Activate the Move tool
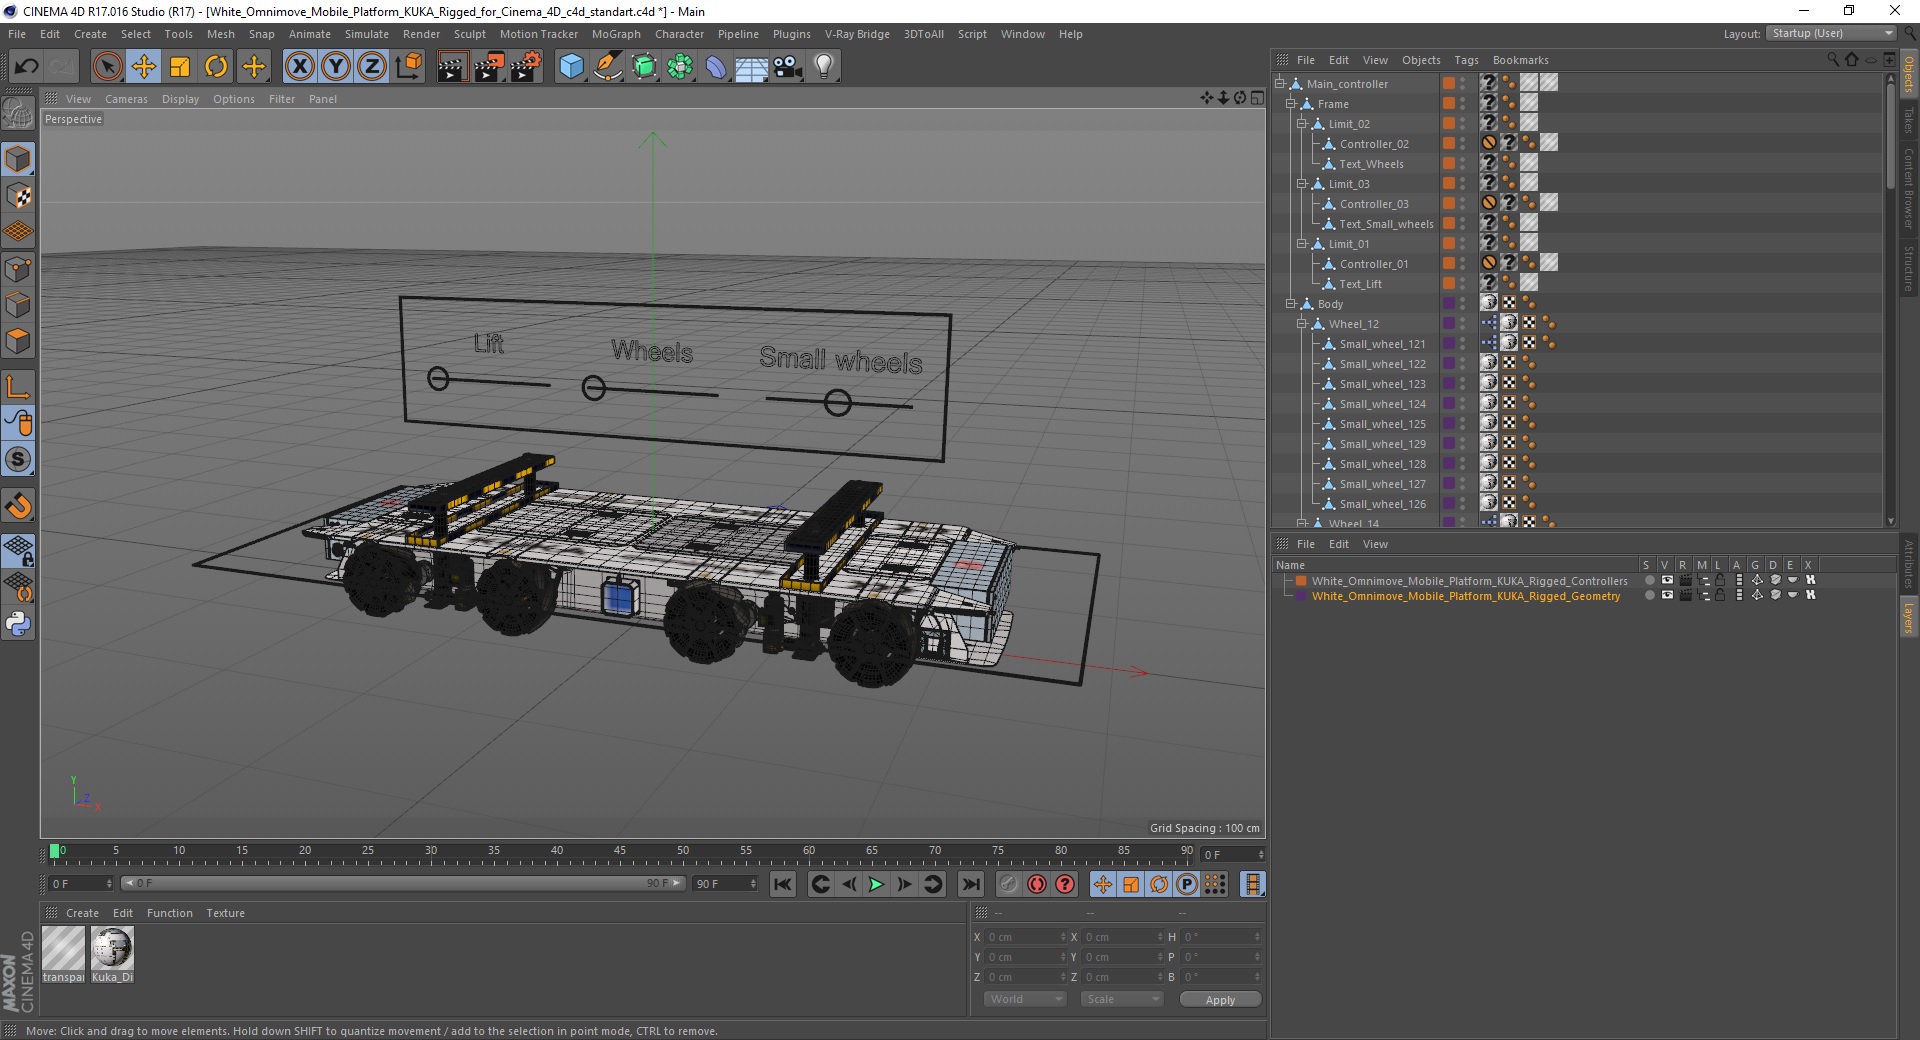The width and height of the screenshot is (1920, 1040). (144, 67)
